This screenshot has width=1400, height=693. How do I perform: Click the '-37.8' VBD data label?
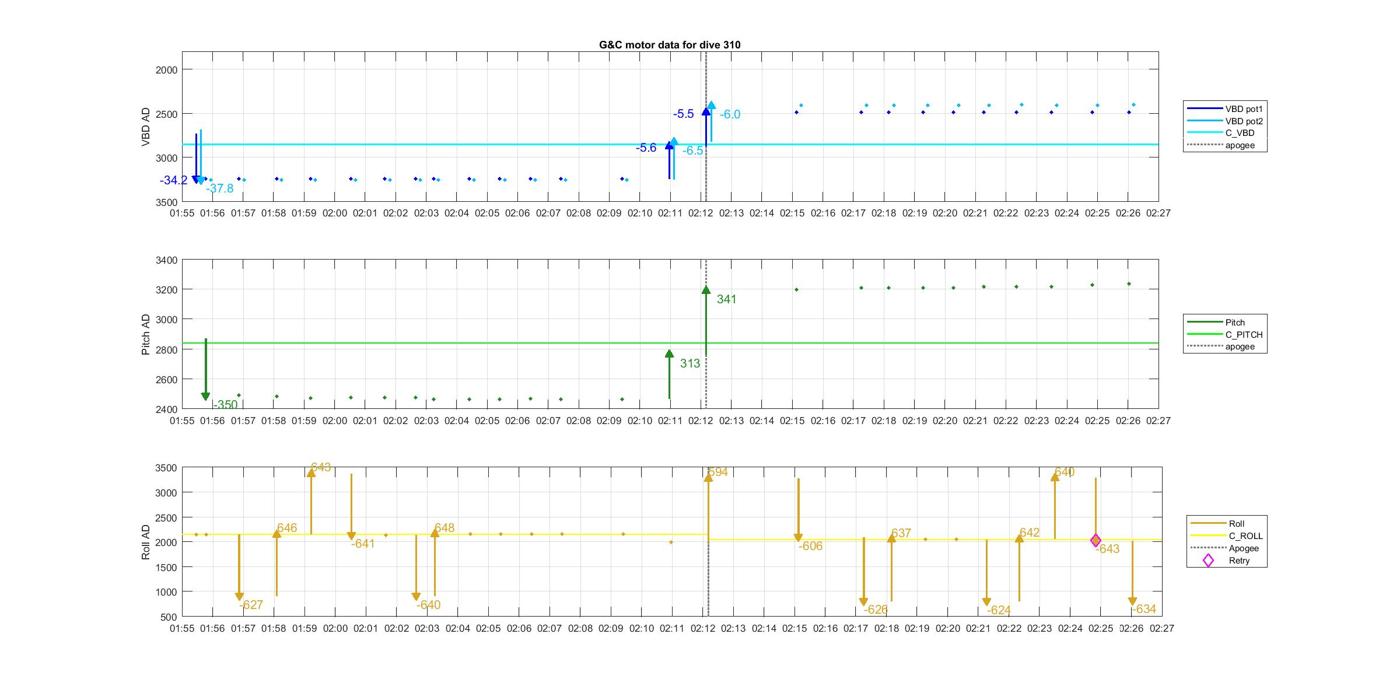click(220, 188)
